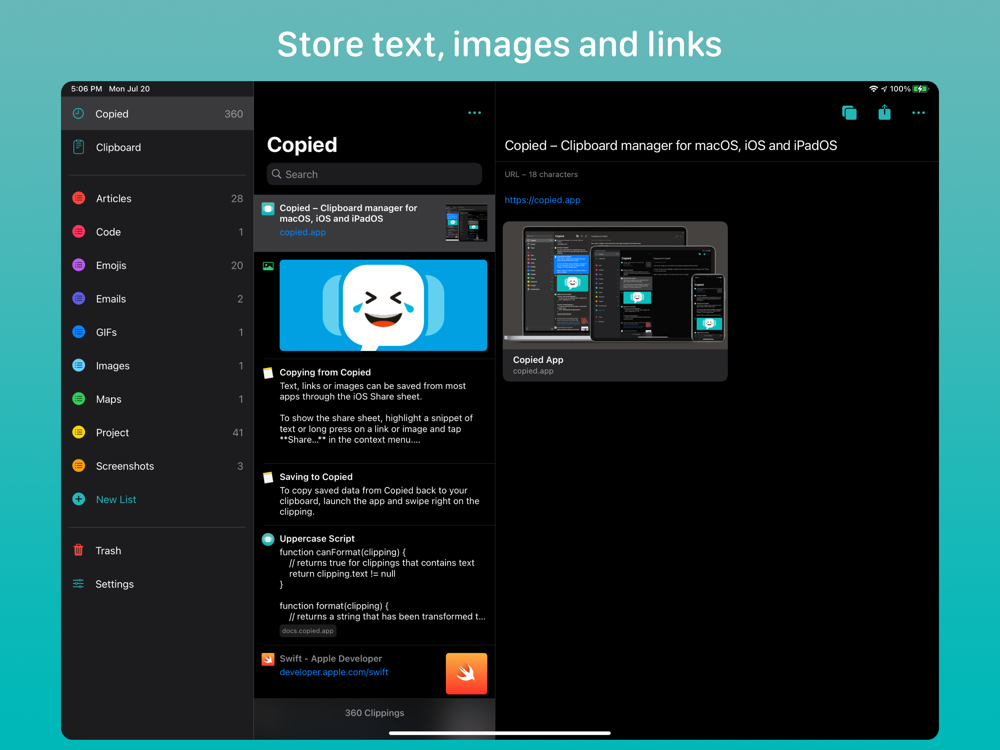Click the screenshot thumbnail in first clipping

click(x=466, y=223)
